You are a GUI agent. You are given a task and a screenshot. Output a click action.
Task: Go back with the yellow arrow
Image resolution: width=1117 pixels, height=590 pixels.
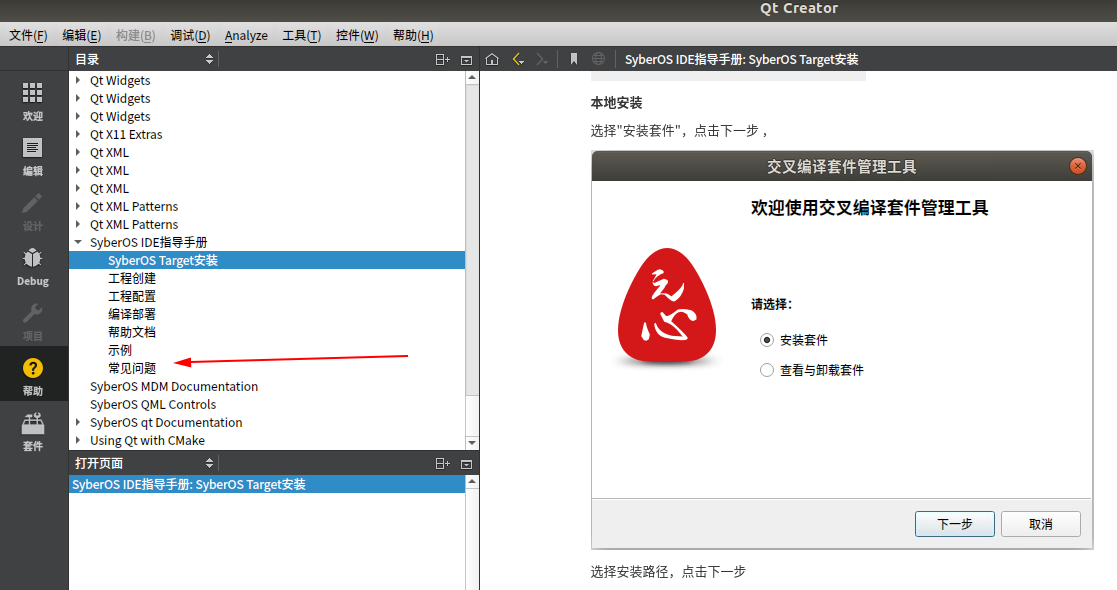pyautogui.click(x=518, y=59)
